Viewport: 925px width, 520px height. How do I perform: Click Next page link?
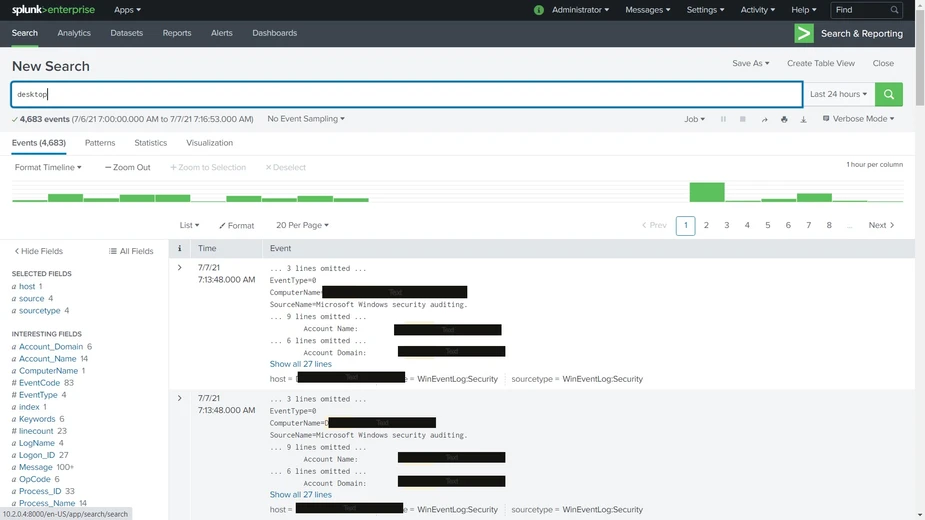point(881,225)
